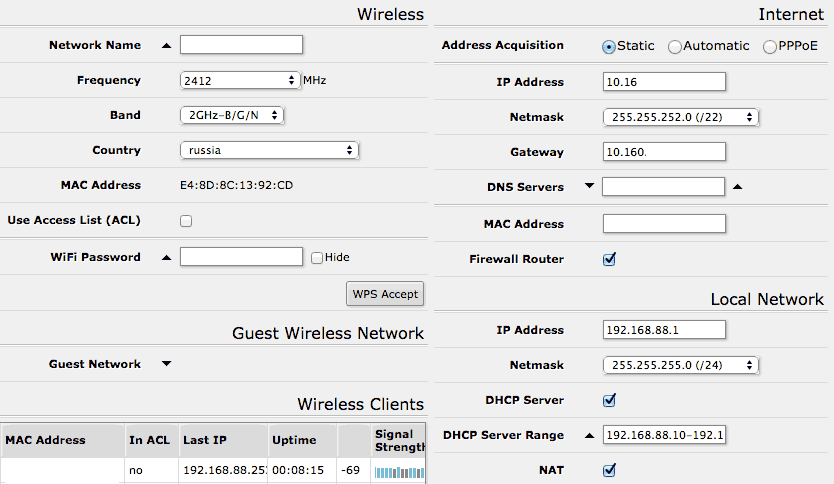
Task: Select Automatic address acquisition
Action: (x=675, y=46)
